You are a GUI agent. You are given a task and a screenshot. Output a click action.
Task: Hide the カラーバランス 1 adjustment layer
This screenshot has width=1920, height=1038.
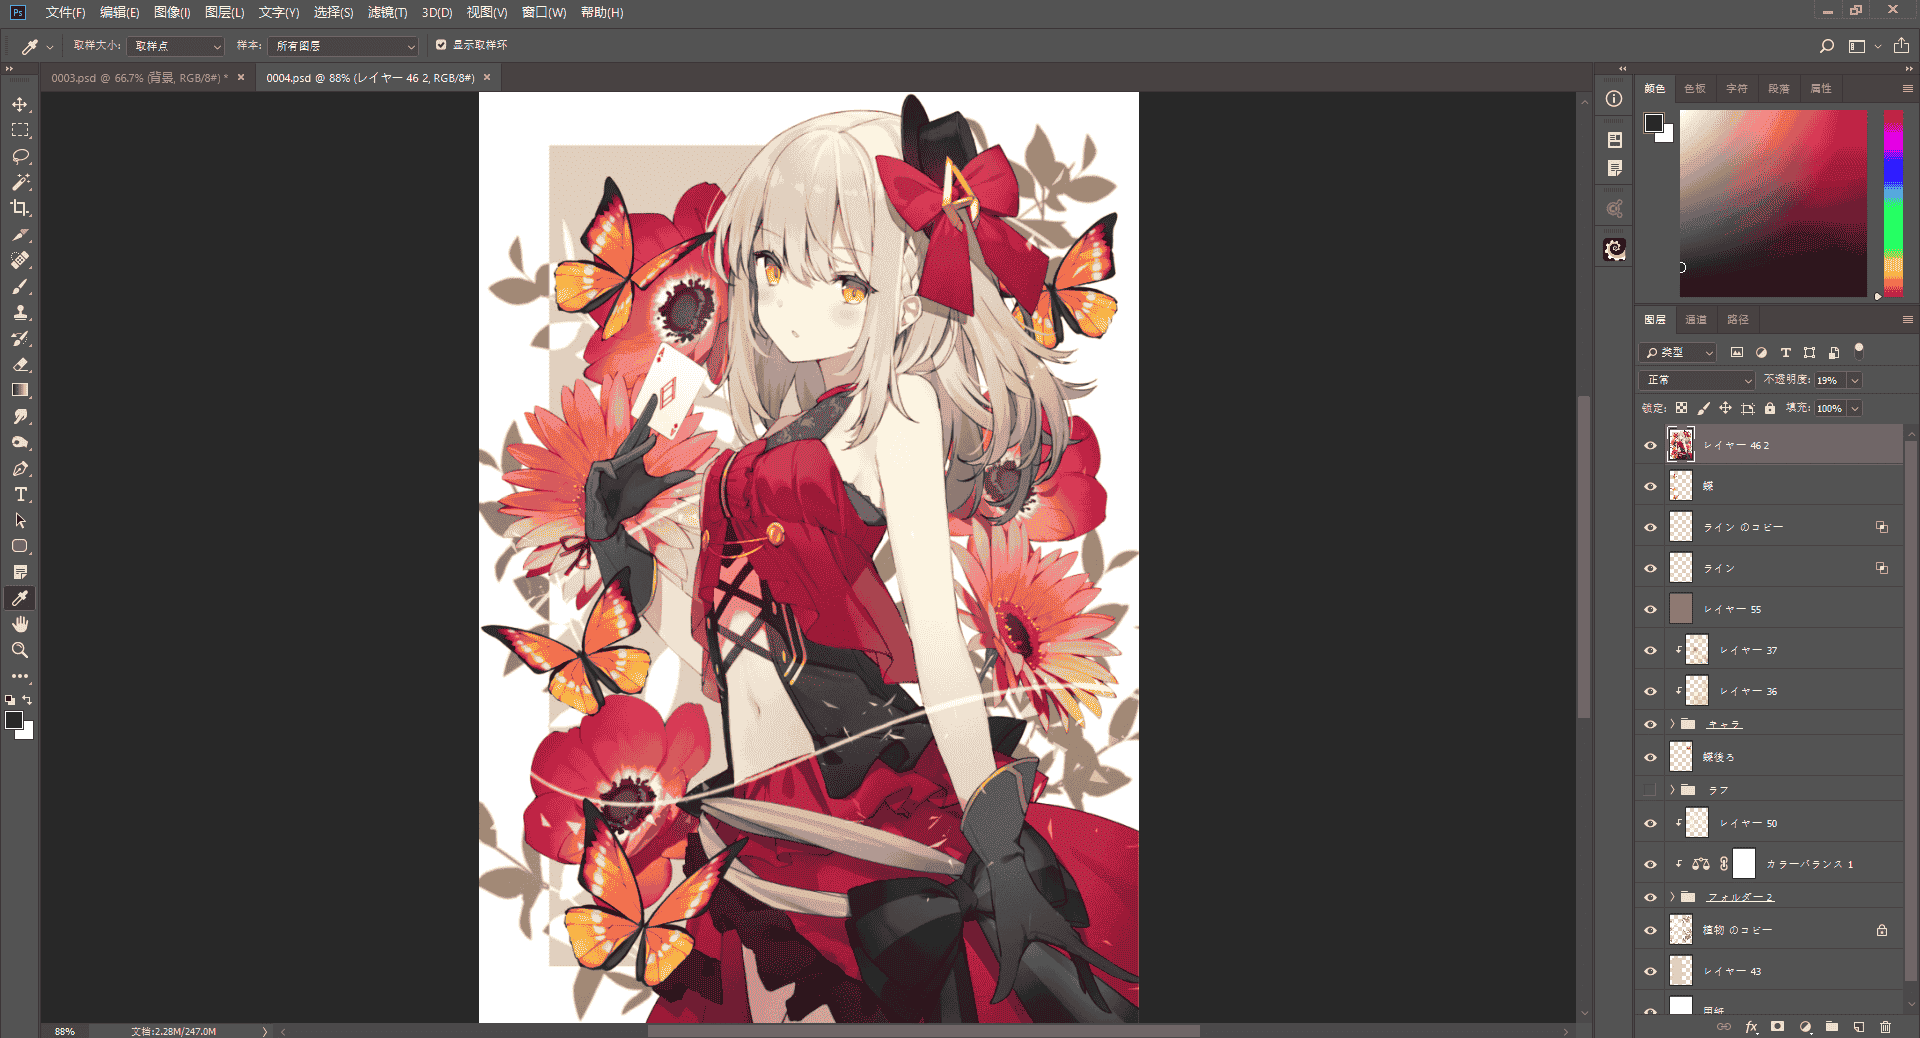click(1650, 864)
